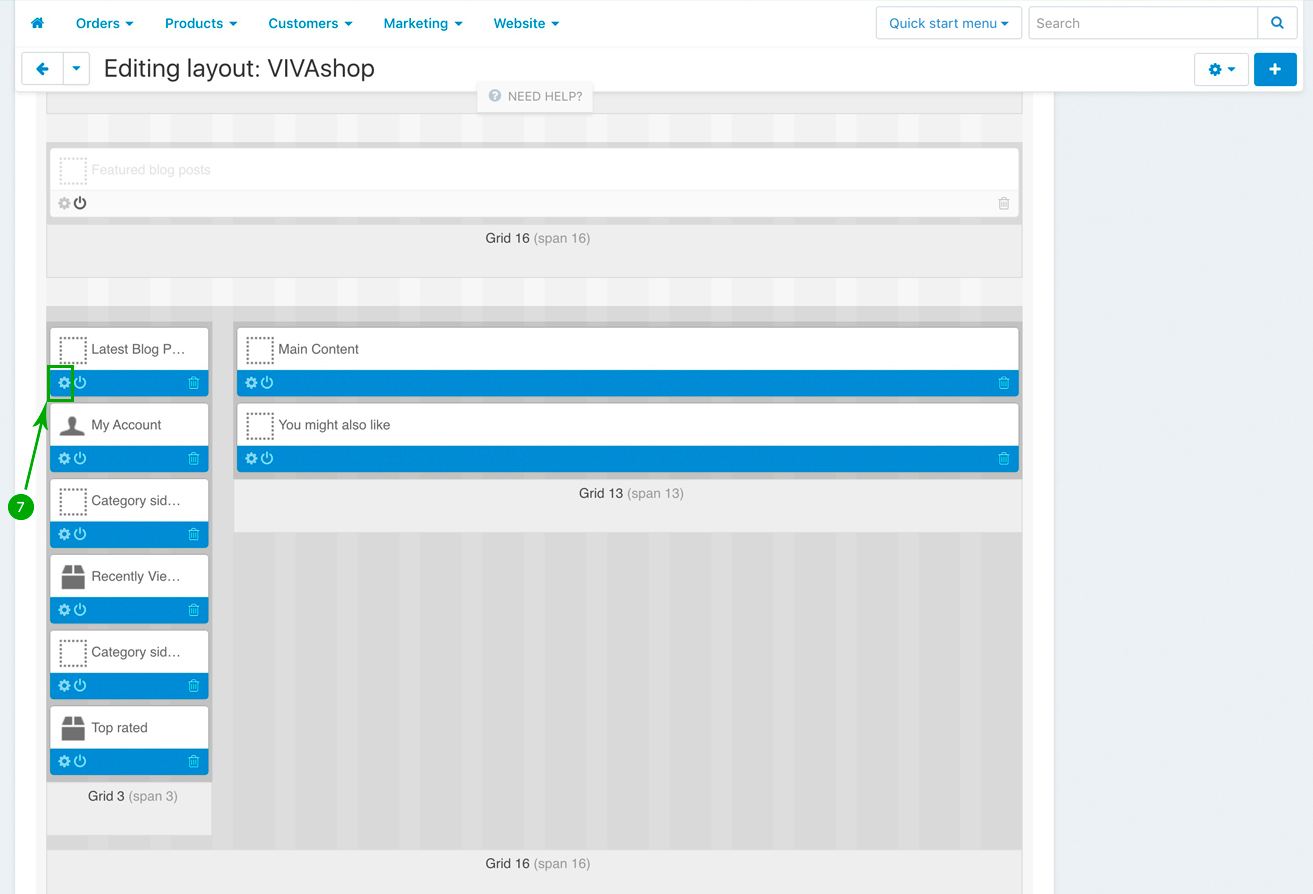
Task: Expand the gear settings dropdown at top right
Action: [x=1221, y=69]
